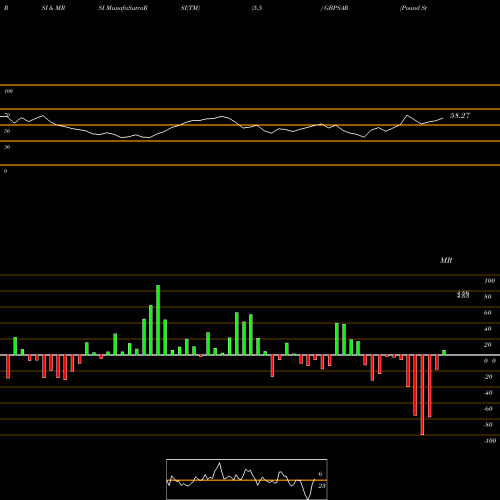Image resolution: width=500 pixels, height=500 pixels.
Task: Click the 30 level label on RSI axis
Action: tap(7, 147)
